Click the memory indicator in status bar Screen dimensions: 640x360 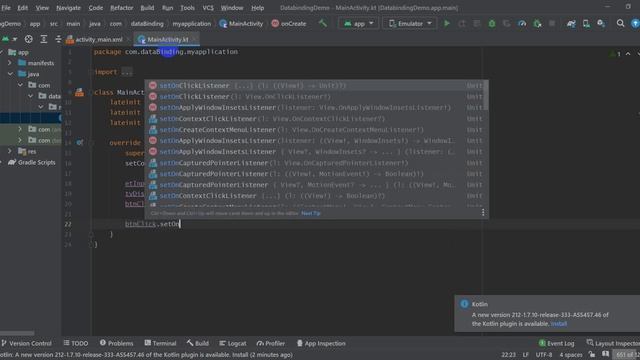pyautogui.click(x=627, y=355)
